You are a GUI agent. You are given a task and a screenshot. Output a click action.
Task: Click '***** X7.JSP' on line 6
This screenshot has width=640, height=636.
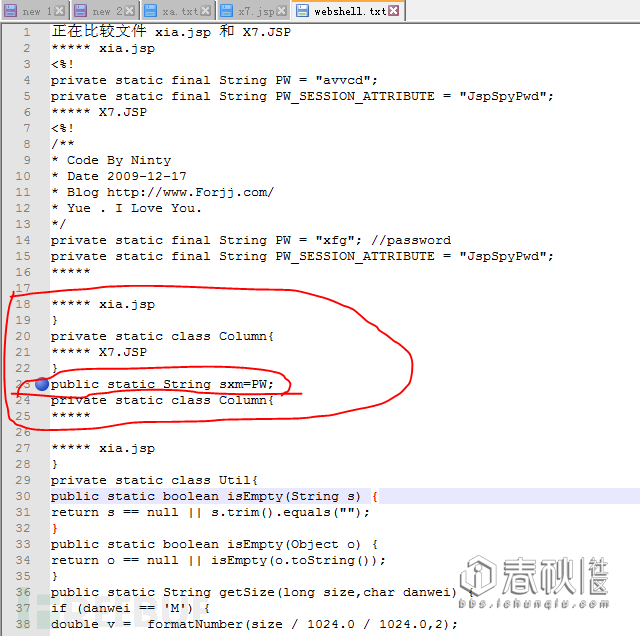99,112
